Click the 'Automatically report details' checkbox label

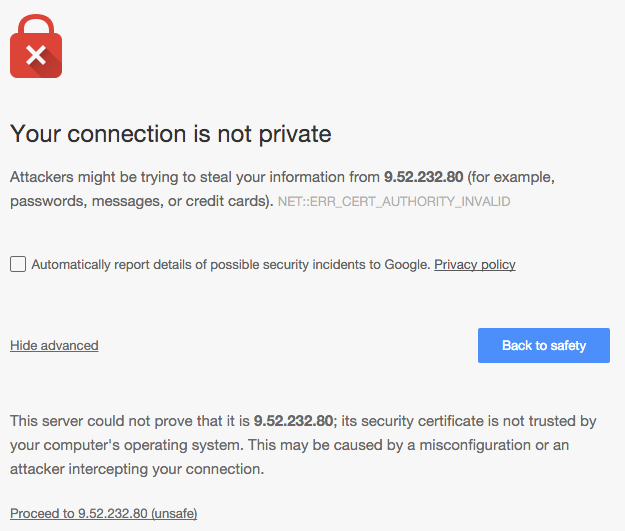(x=230, y=265)
